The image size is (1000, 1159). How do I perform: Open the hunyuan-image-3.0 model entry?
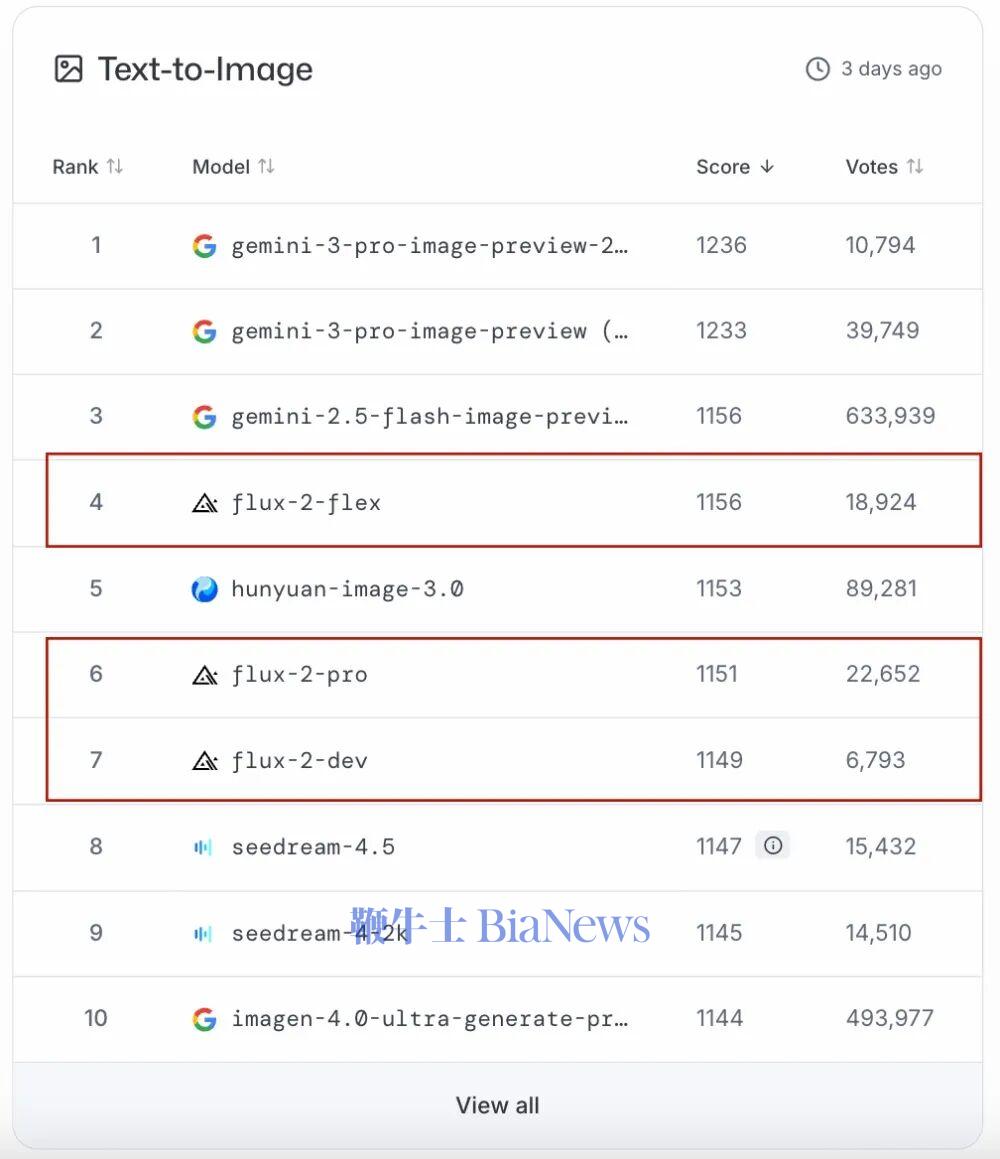pos(347,589)
